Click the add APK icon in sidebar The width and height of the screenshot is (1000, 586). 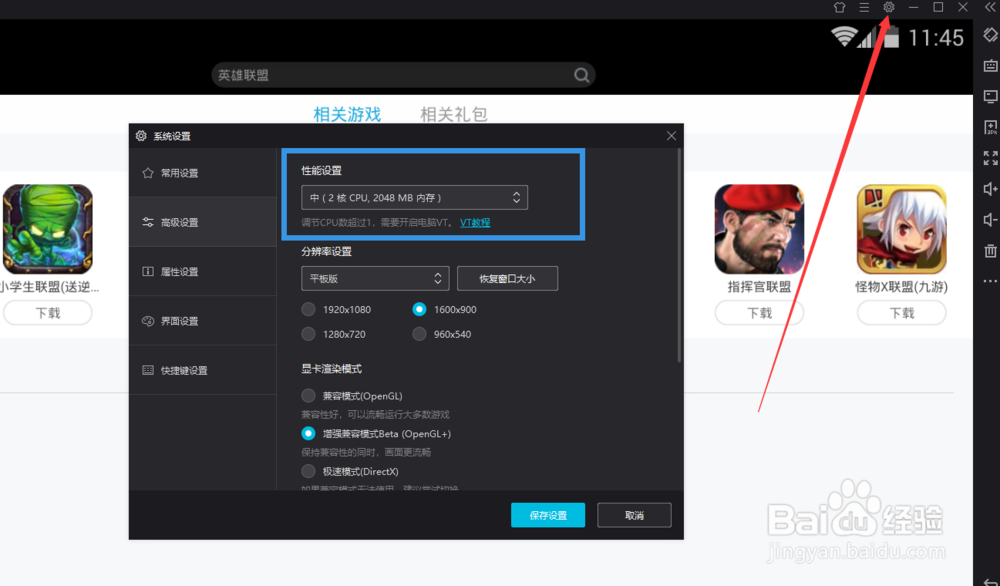990,127
